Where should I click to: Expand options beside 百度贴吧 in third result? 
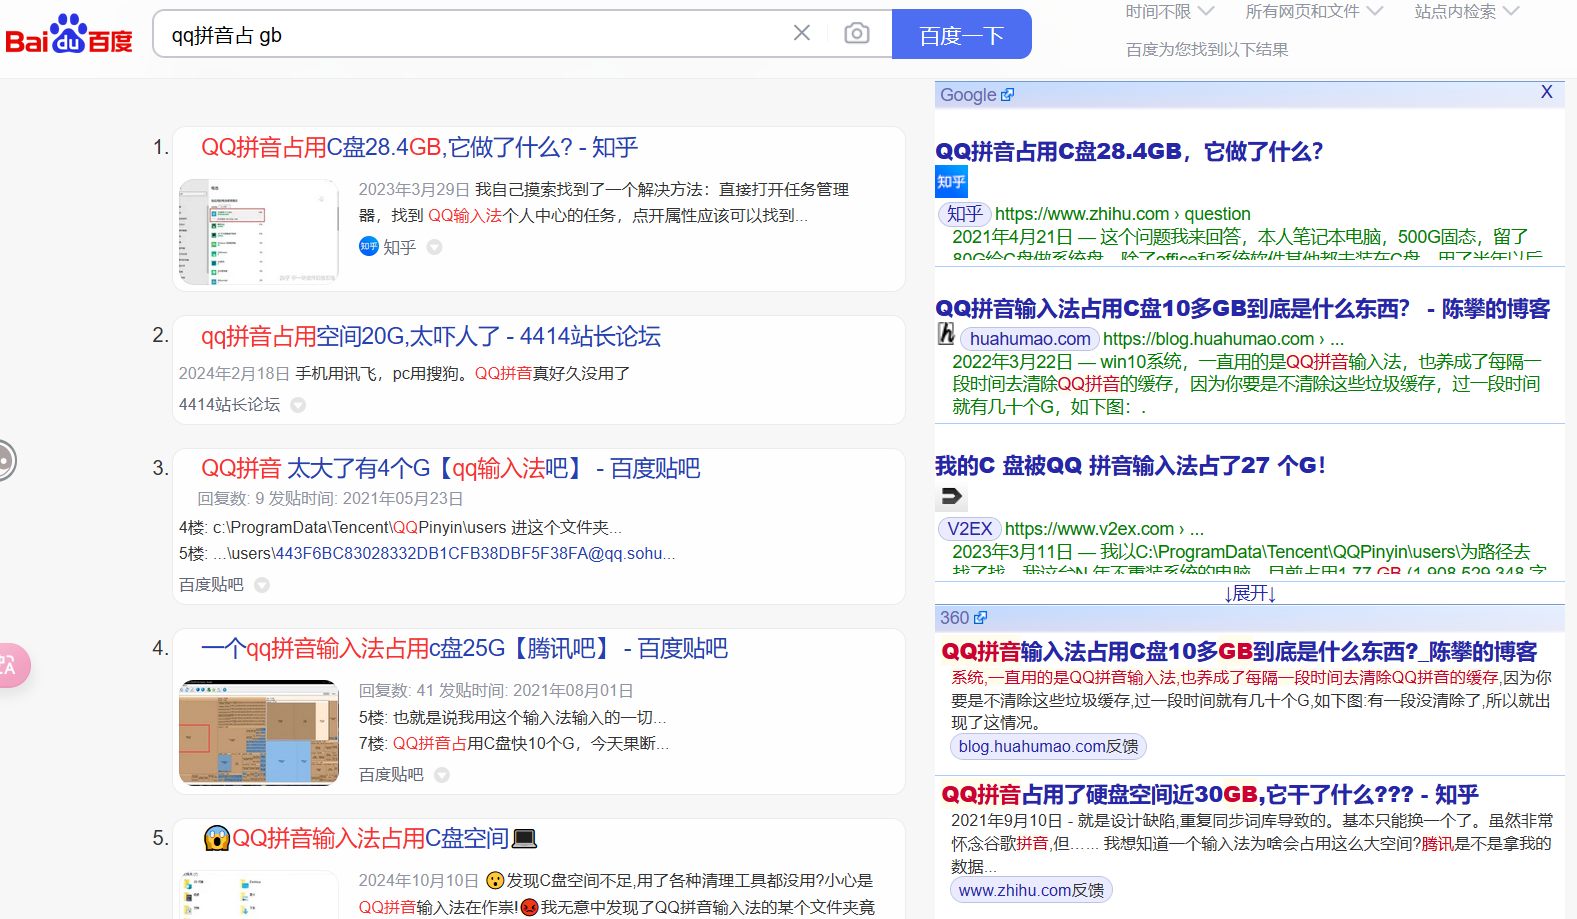click(262, 585)
